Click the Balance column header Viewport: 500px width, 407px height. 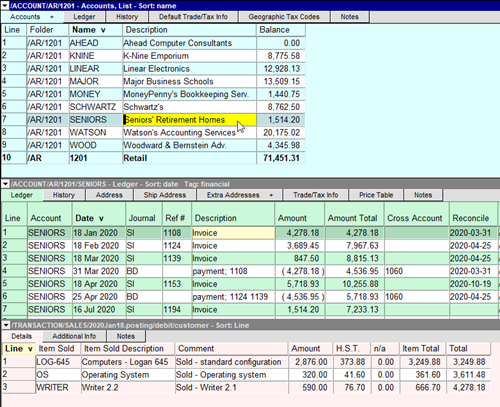(x=281, y=30)
